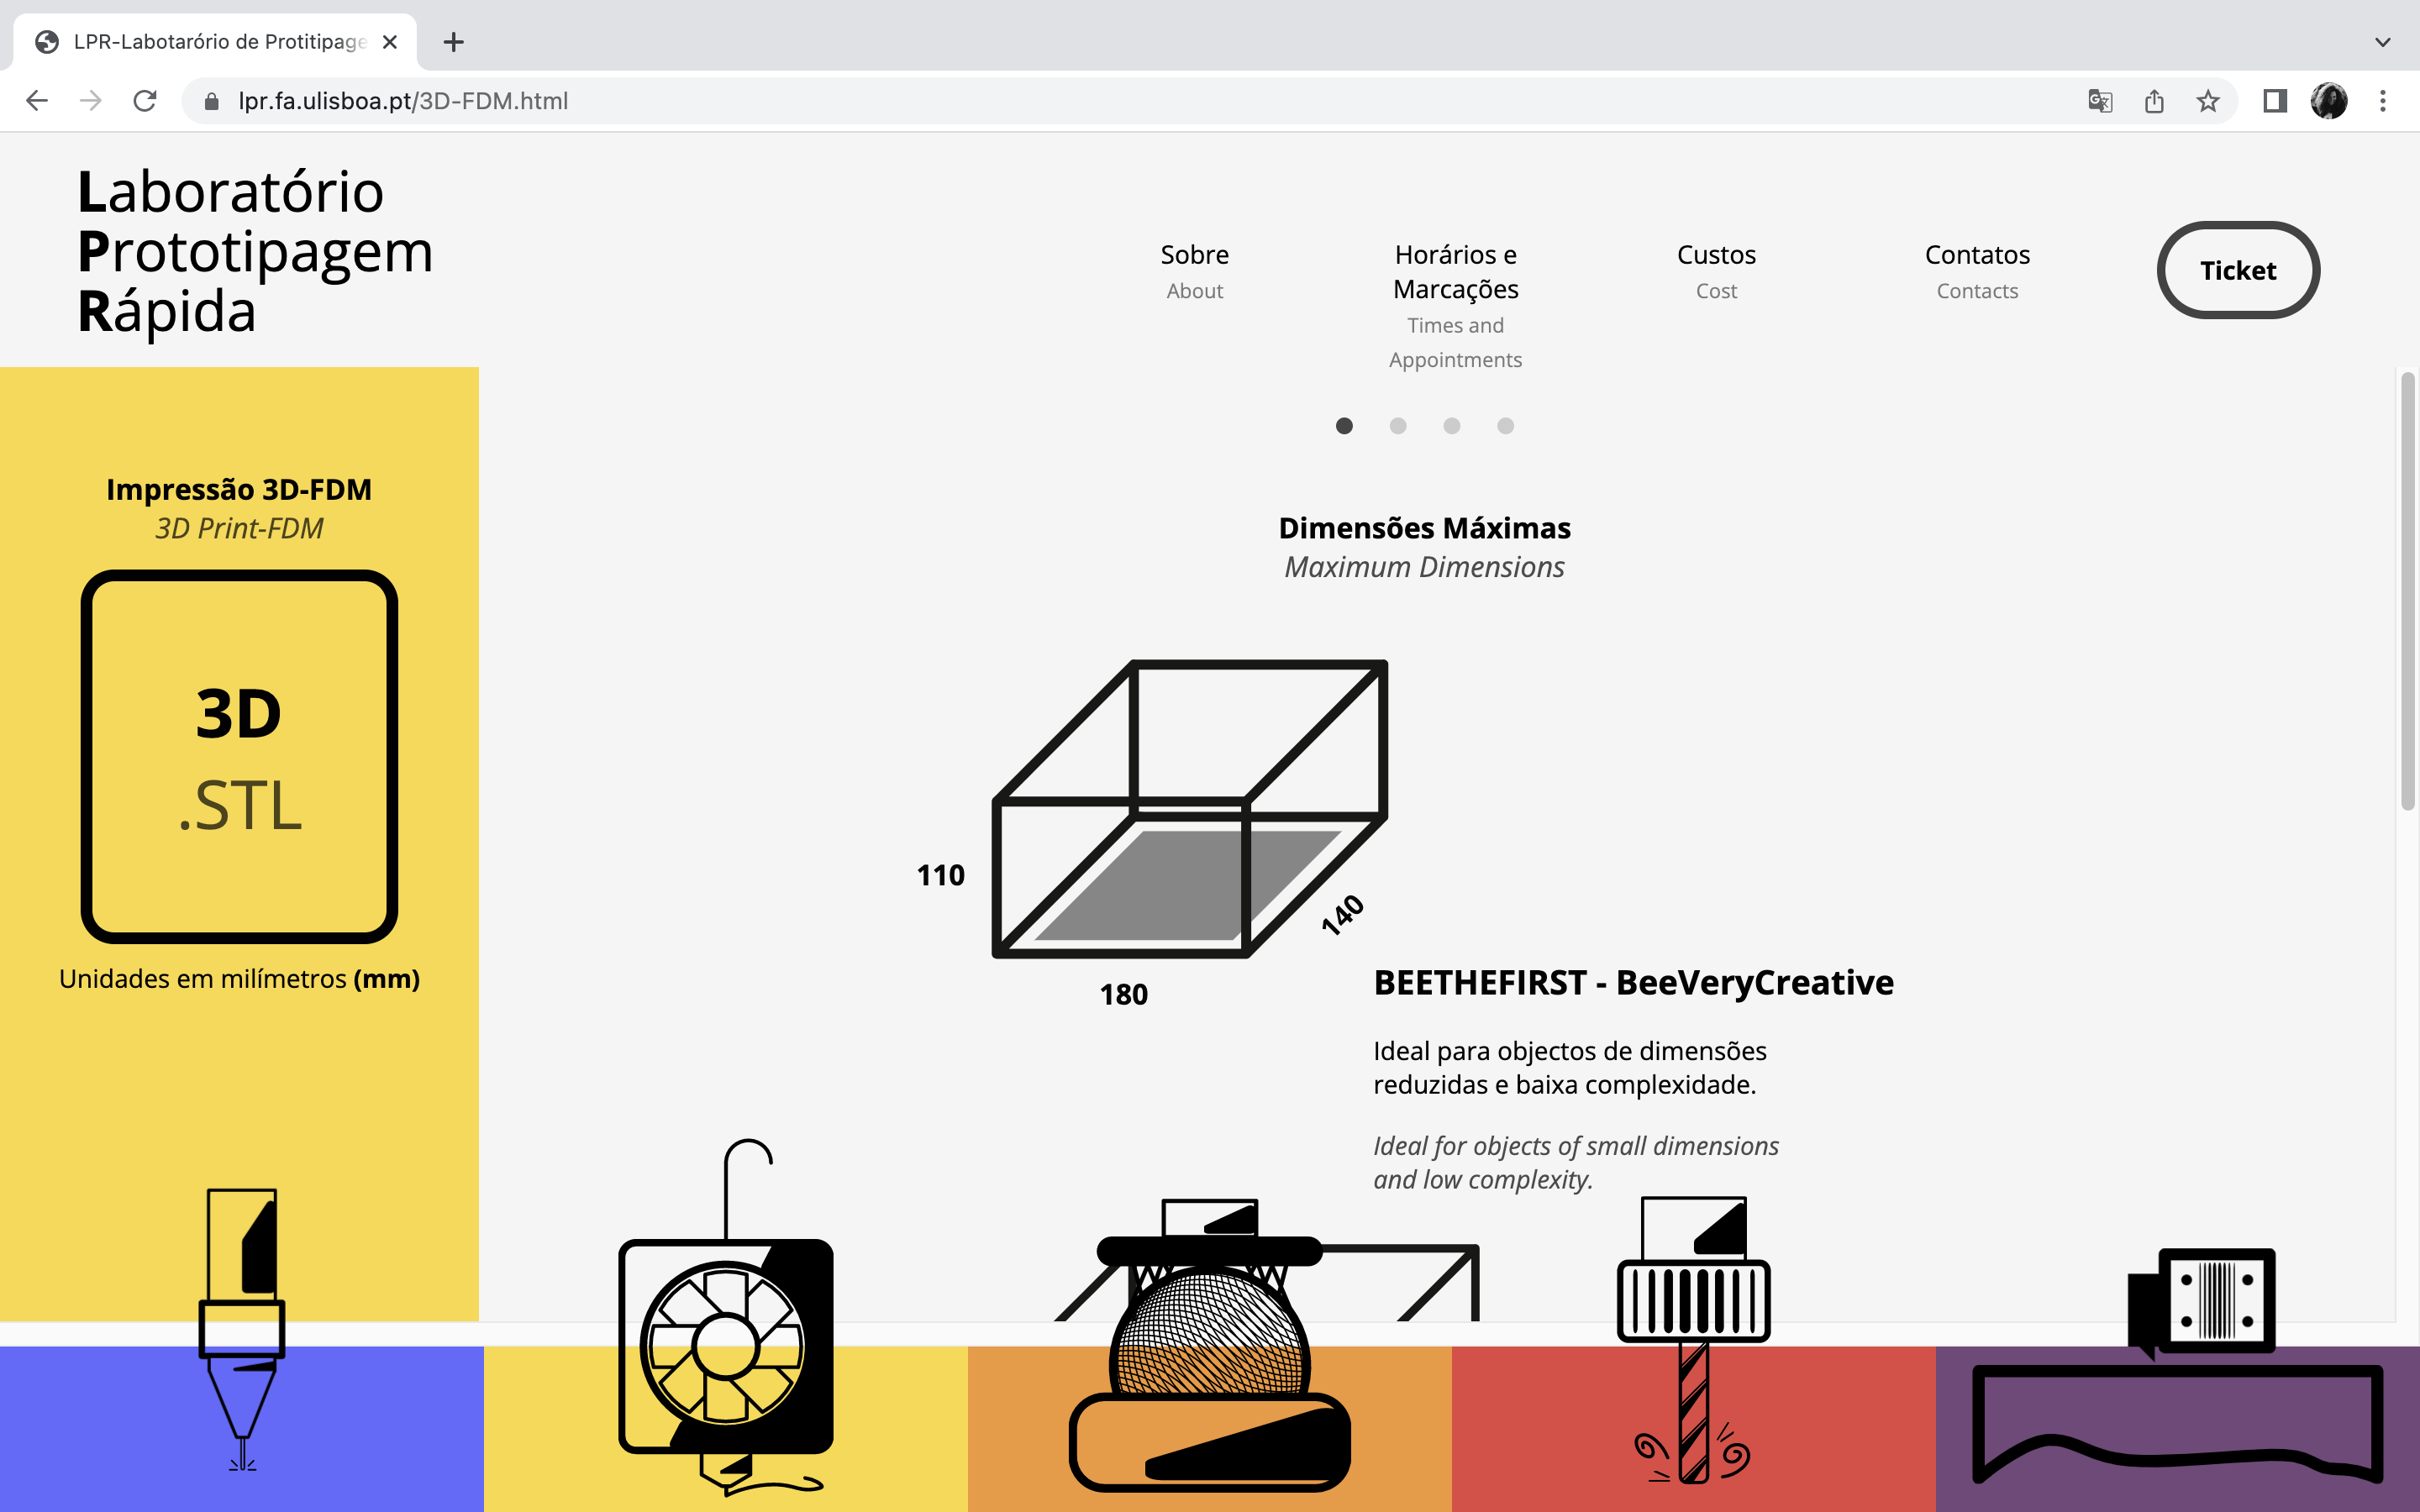Go back to the previous page
Viewport: 2420px width, 1512px height.
click(37, 101)
